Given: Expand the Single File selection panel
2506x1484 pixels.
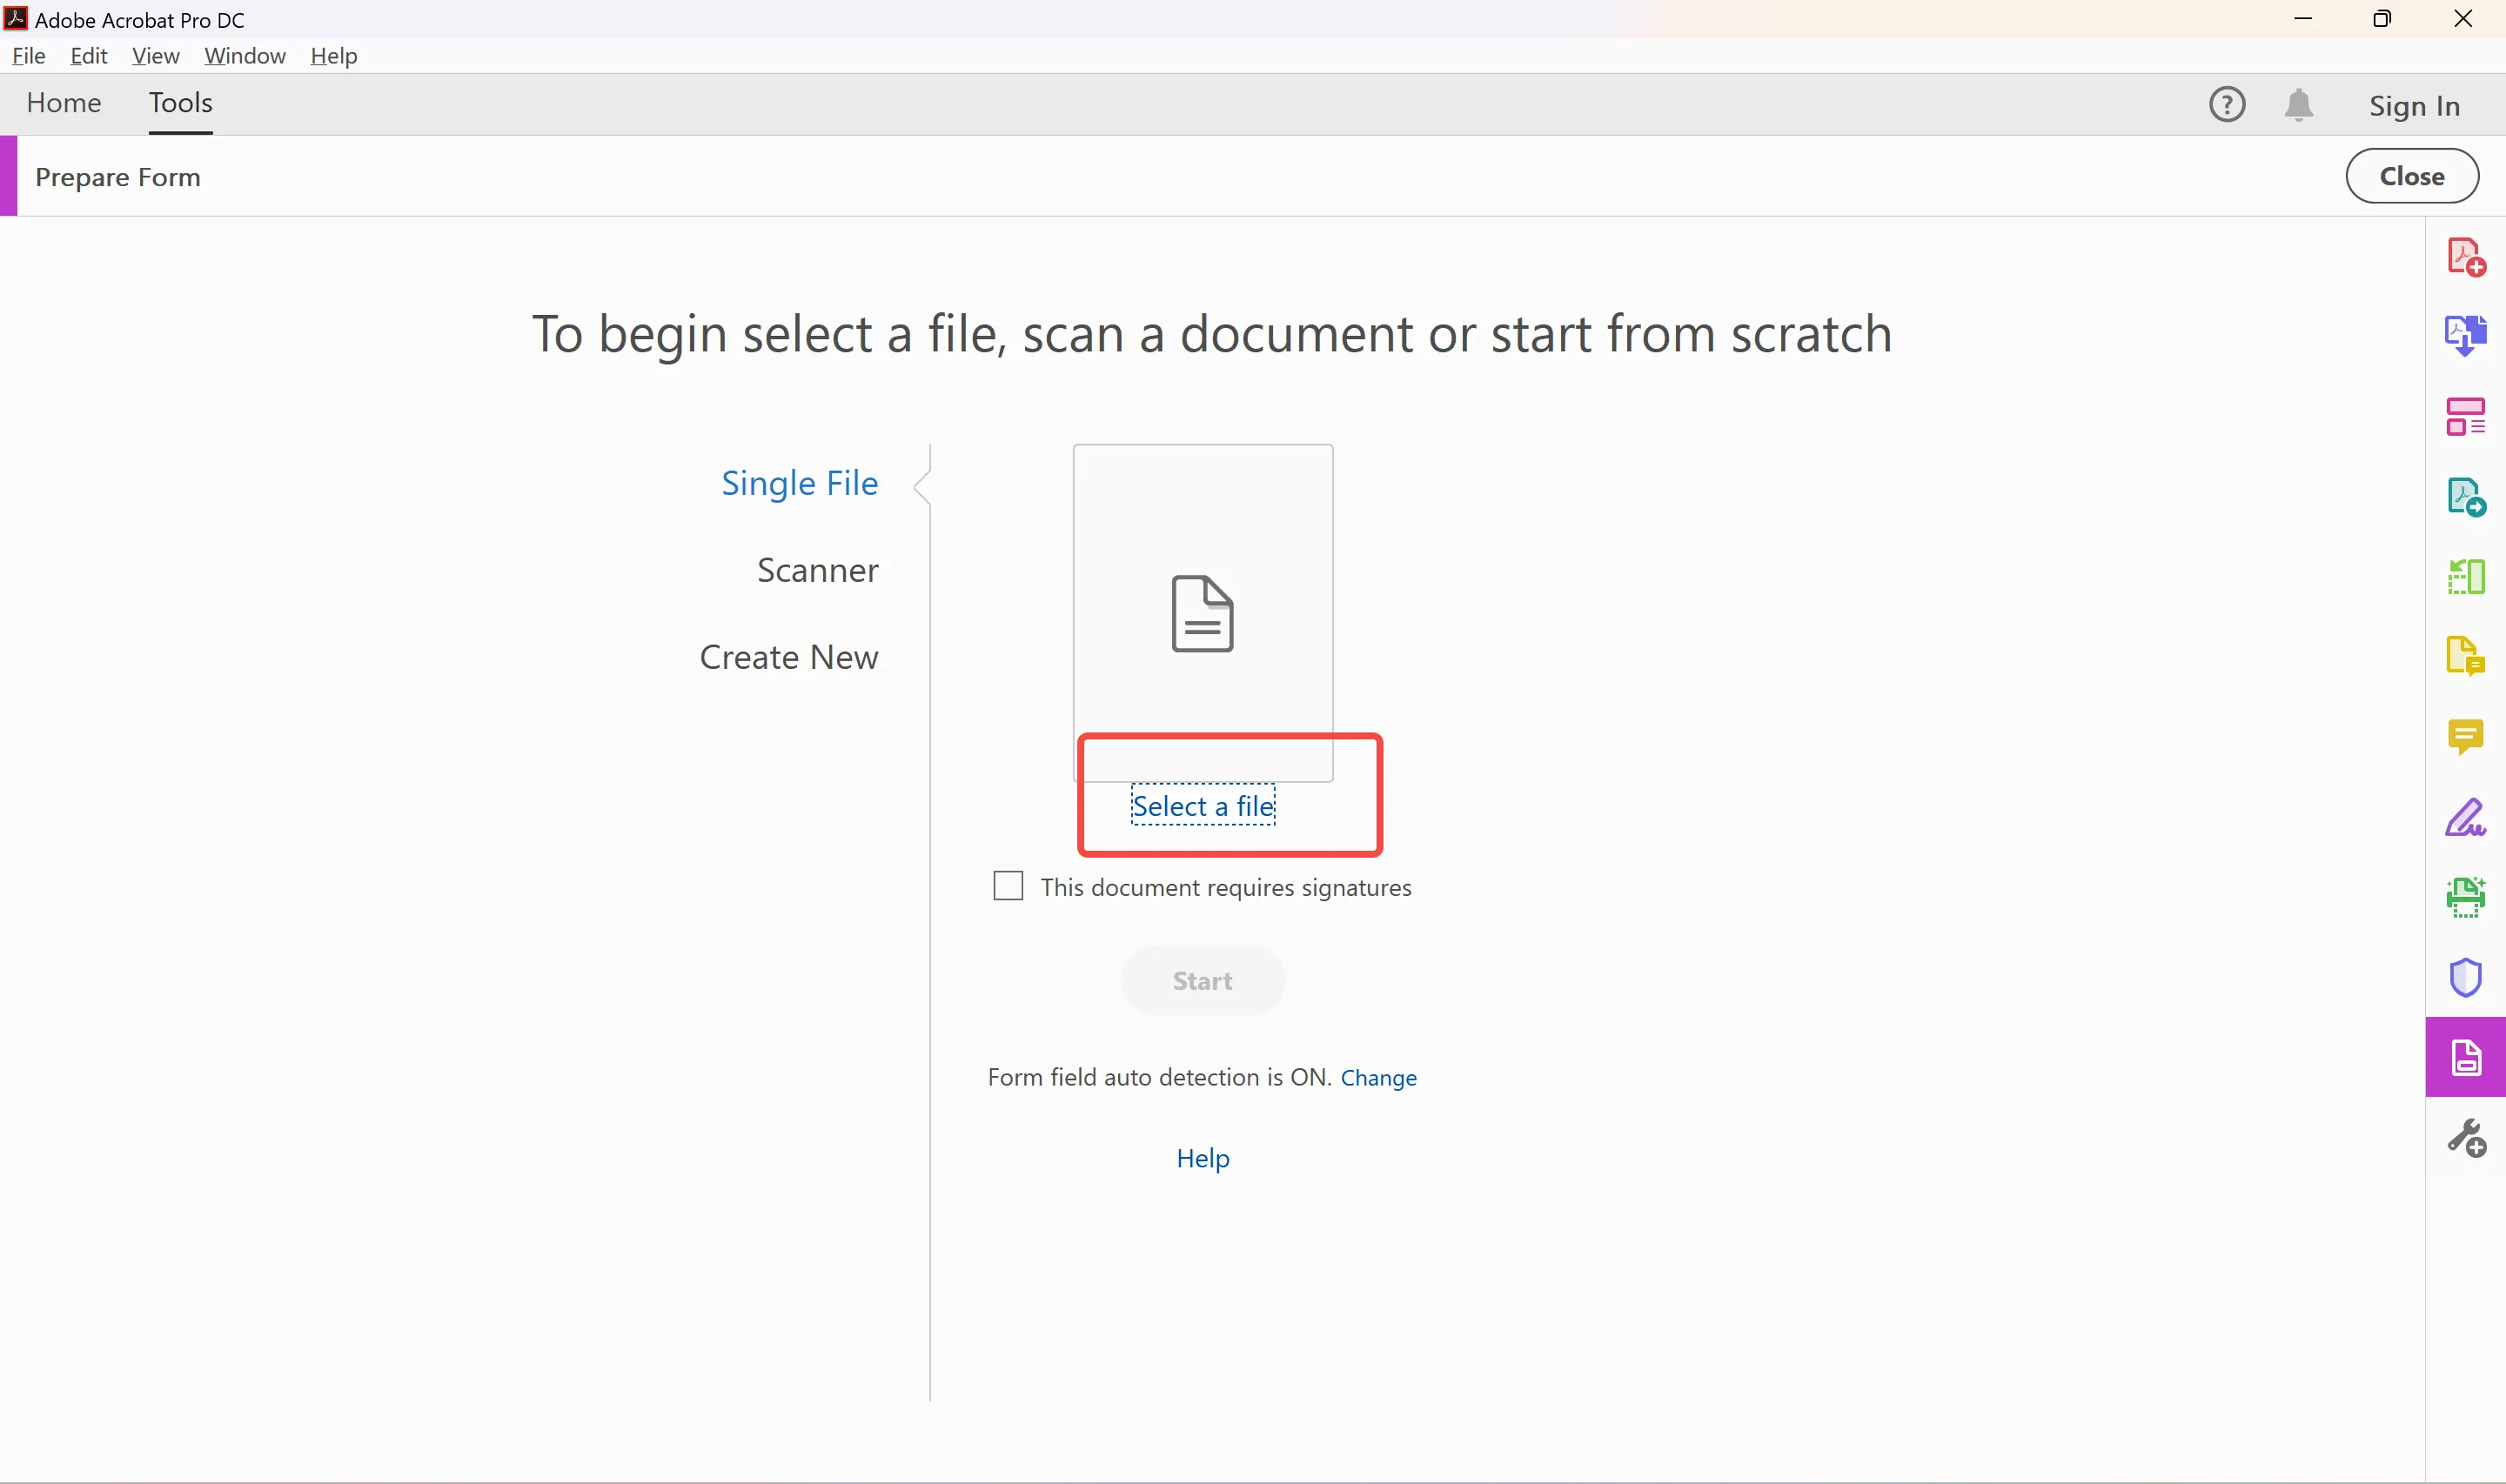Looking at the screenshot, I should (x=799, y=480).
